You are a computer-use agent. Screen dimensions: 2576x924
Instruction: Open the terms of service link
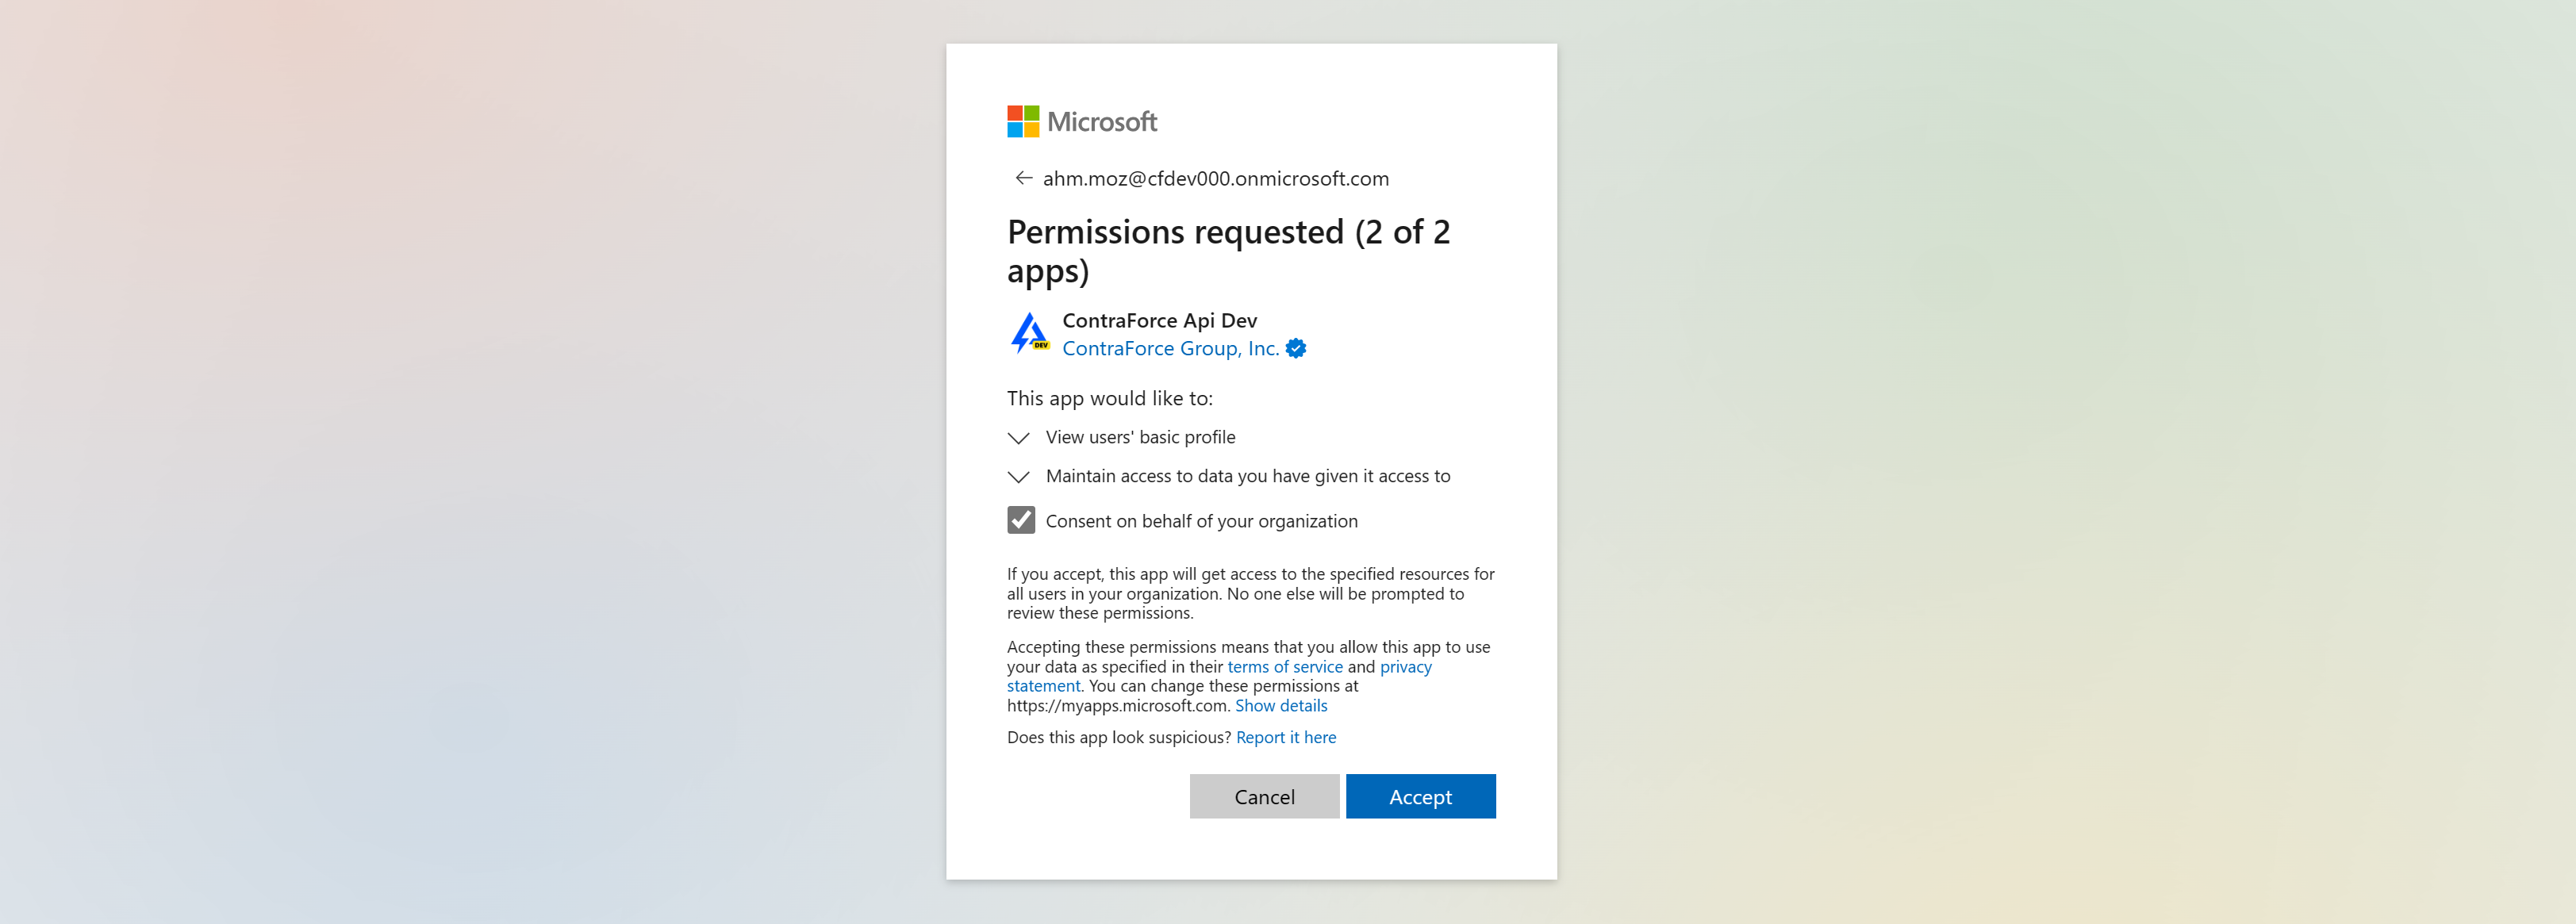[x=1284, y=667]
